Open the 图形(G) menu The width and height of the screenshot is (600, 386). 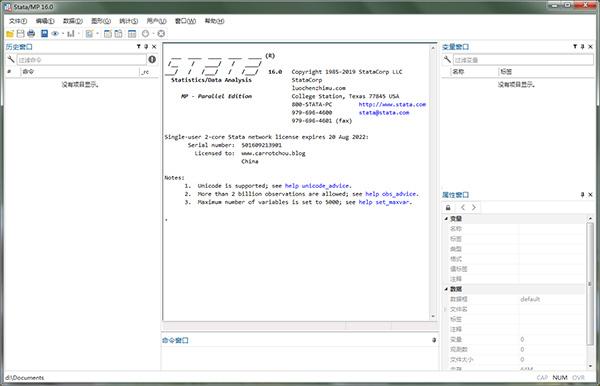click(x=101, y=21)
